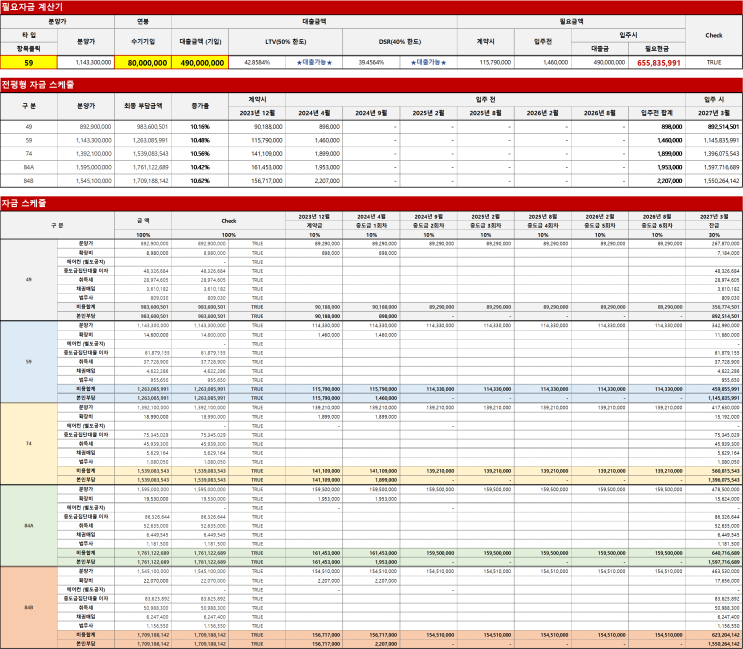
Task: Select the DSR percentage 39.4564%
Action: [371, 63]
